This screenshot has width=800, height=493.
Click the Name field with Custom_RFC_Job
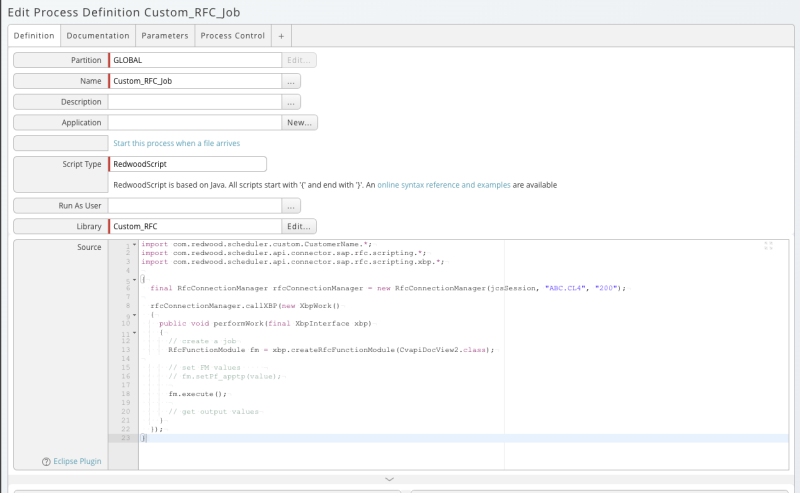195,81
